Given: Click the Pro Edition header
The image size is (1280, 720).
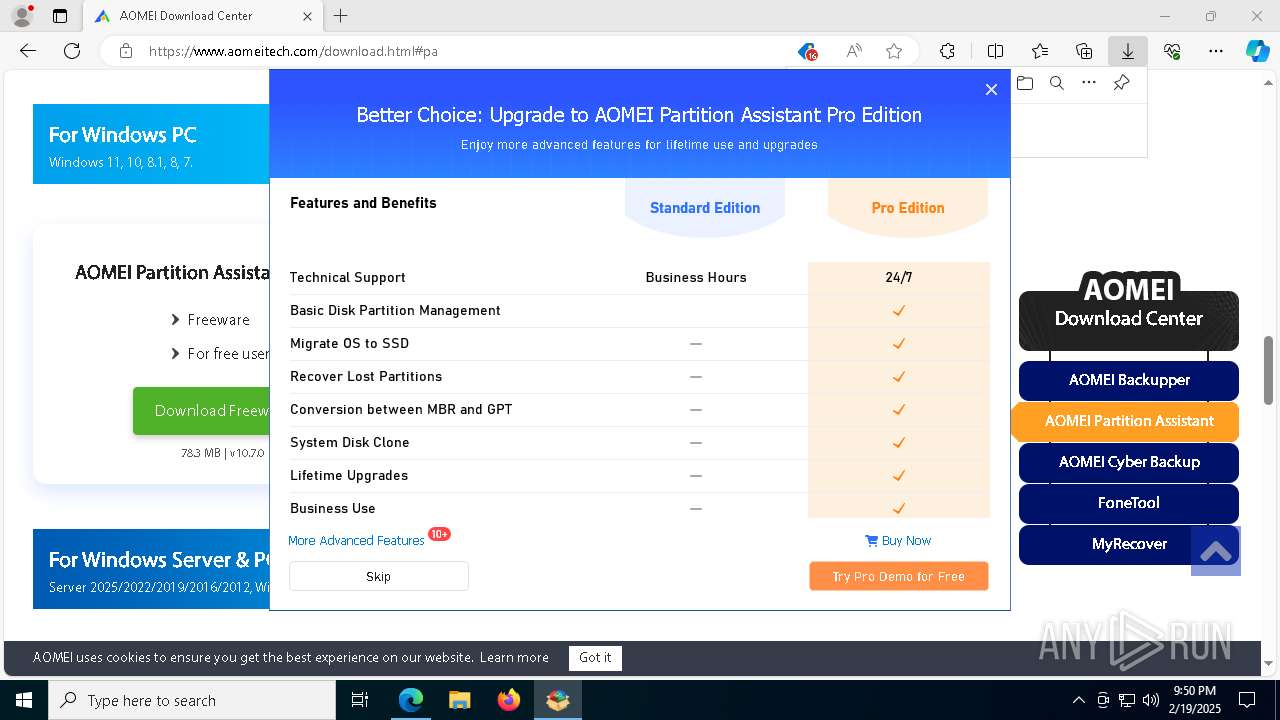Looking at the screenshot, I should [x=908, y=208].
